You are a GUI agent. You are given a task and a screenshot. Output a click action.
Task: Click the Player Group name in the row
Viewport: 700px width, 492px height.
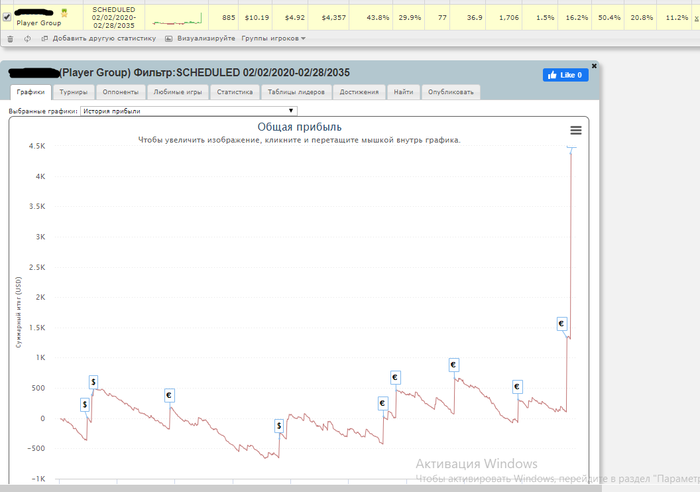pos(39,23)
